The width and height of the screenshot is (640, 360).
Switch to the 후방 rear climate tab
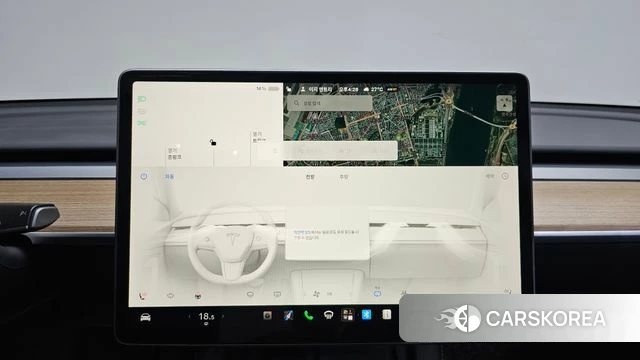344,177
